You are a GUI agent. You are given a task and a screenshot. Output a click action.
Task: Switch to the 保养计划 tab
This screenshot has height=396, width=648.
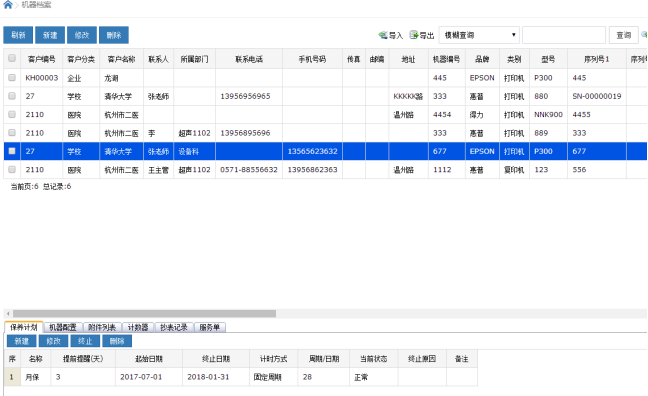(x=24, y=327)
